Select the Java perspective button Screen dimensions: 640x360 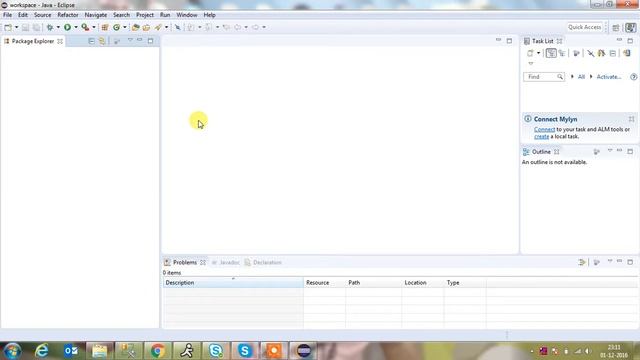click(x=631, y=27)
